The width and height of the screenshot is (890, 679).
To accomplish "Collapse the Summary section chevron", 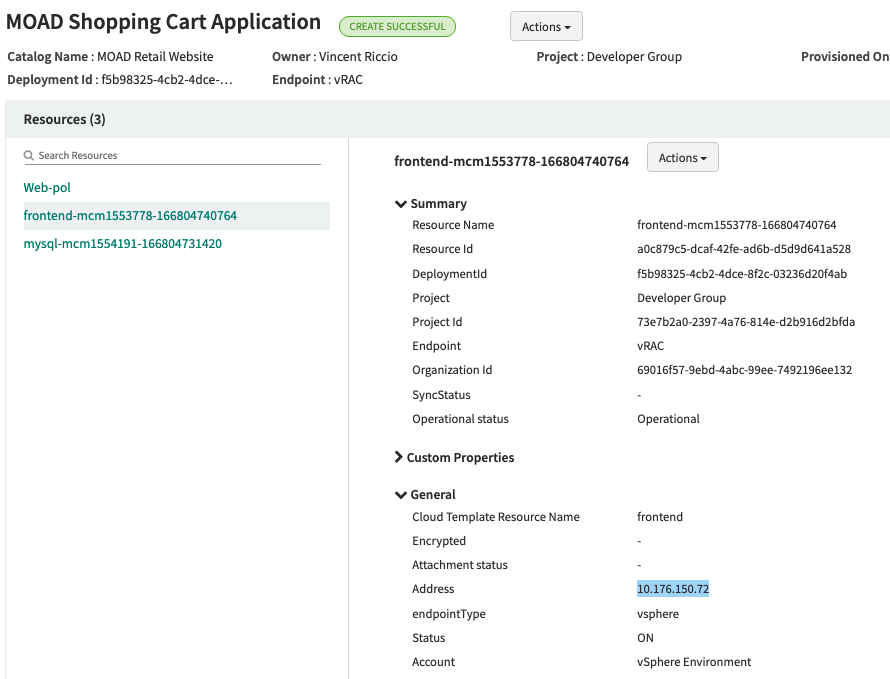I will tap(401, 204).
